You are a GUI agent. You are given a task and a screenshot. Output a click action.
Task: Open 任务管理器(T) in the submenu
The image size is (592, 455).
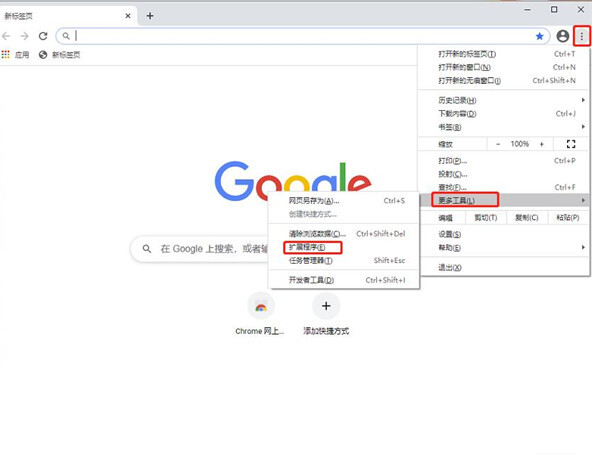344,261
